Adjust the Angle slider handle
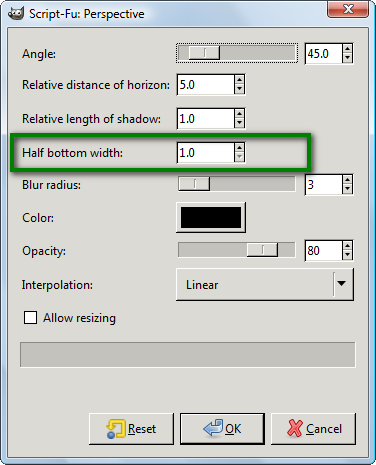The image size is (376, 465). [x=204, y=53]
